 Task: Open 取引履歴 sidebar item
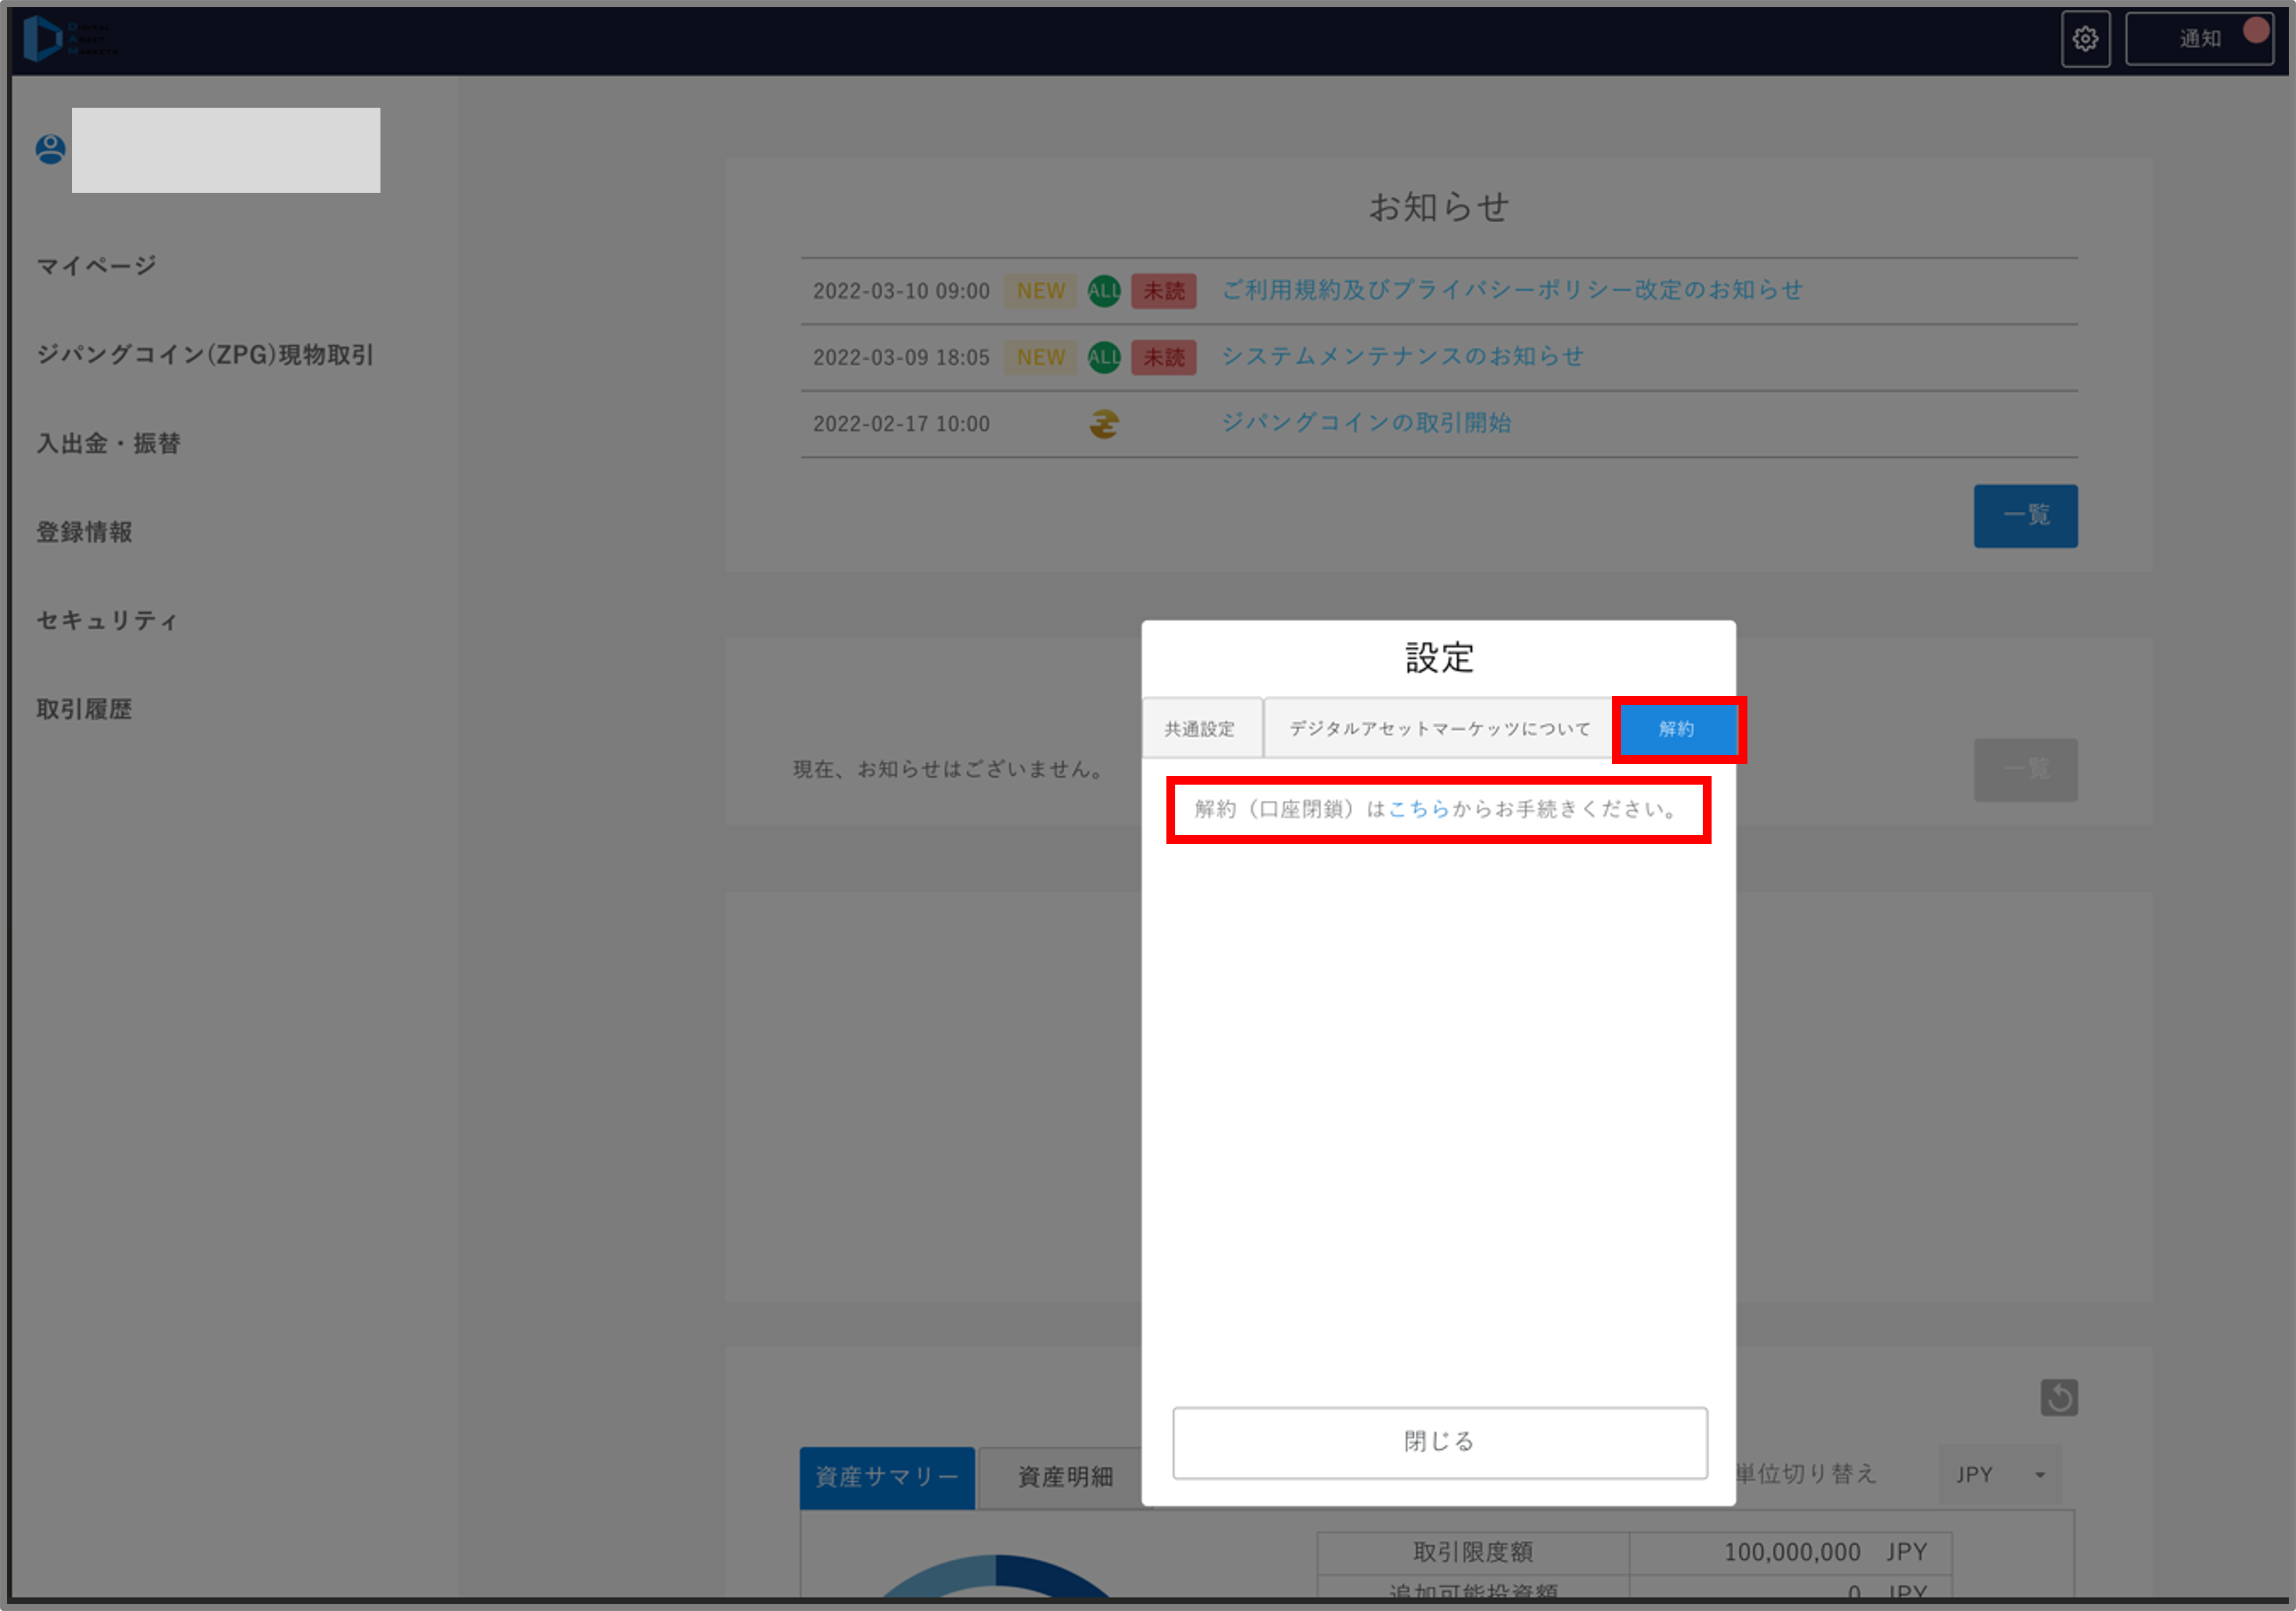pyautogui.click(x=84, y=709)
